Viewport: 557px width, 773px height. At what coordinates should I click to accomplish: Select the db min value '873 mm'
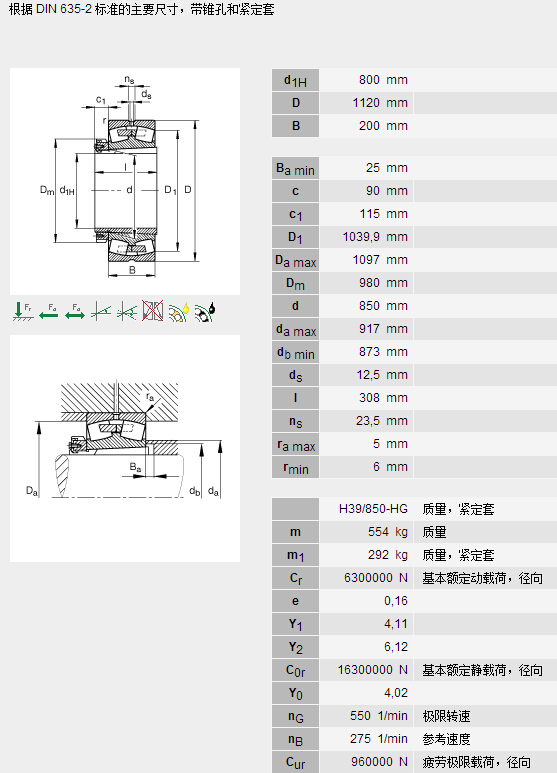tap(383, 352)
